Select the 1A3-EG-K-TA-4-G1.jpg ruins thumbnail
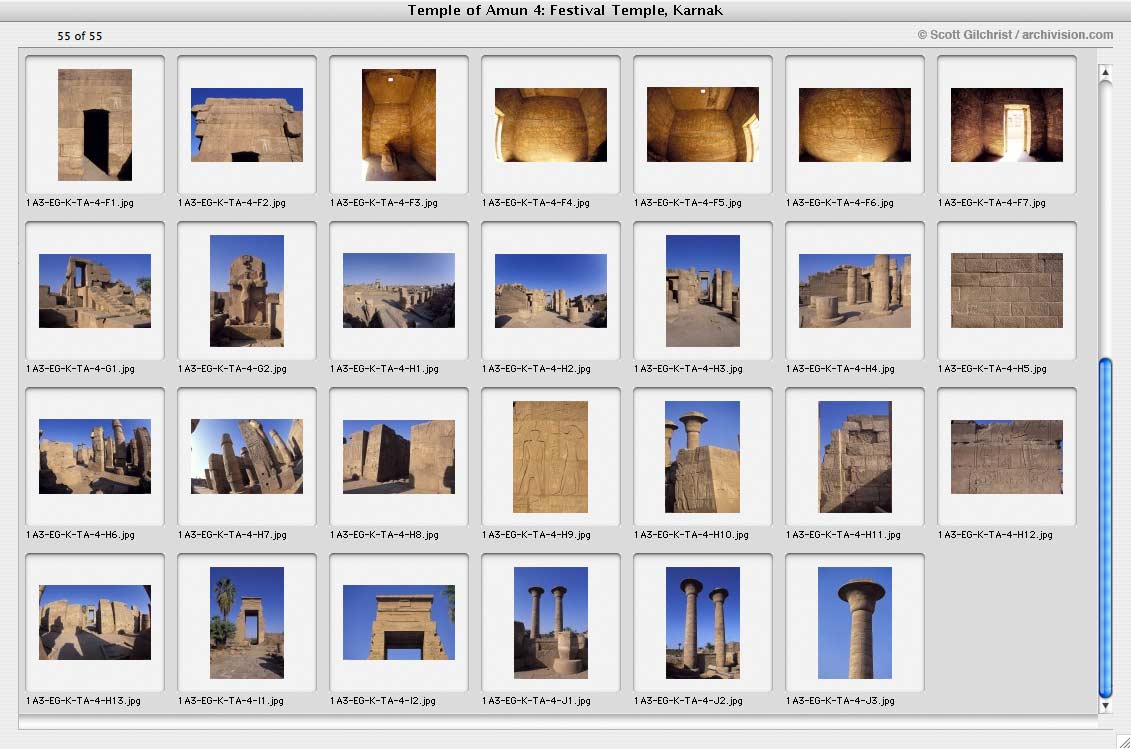The image size is (1131, 749). coord(94,291)
